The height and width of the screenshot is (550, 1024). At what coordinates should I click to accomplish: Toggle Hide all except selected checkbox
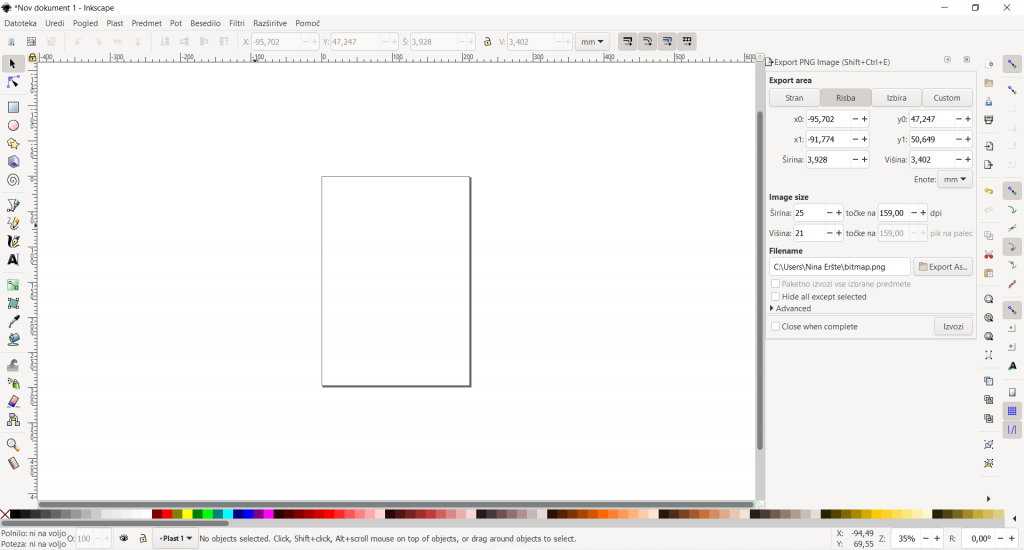775,297
